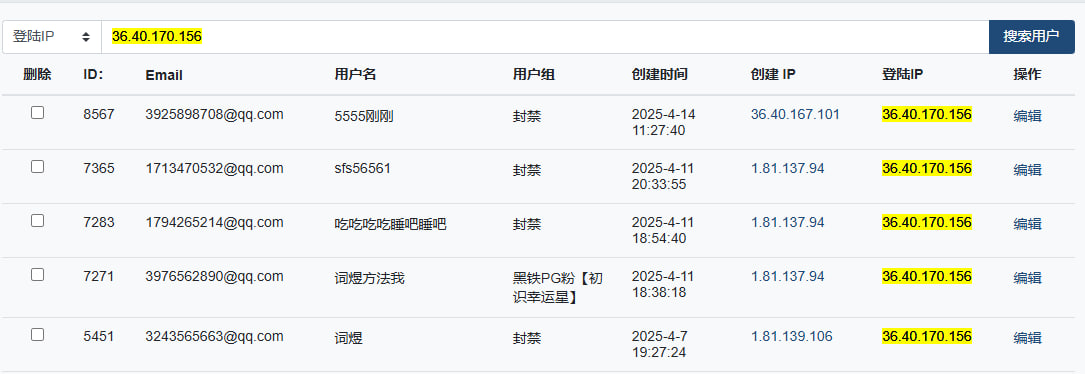
Task: Open creation IP link 36.40.167.101
Action: pyautogui.click(x=795, y=114)
